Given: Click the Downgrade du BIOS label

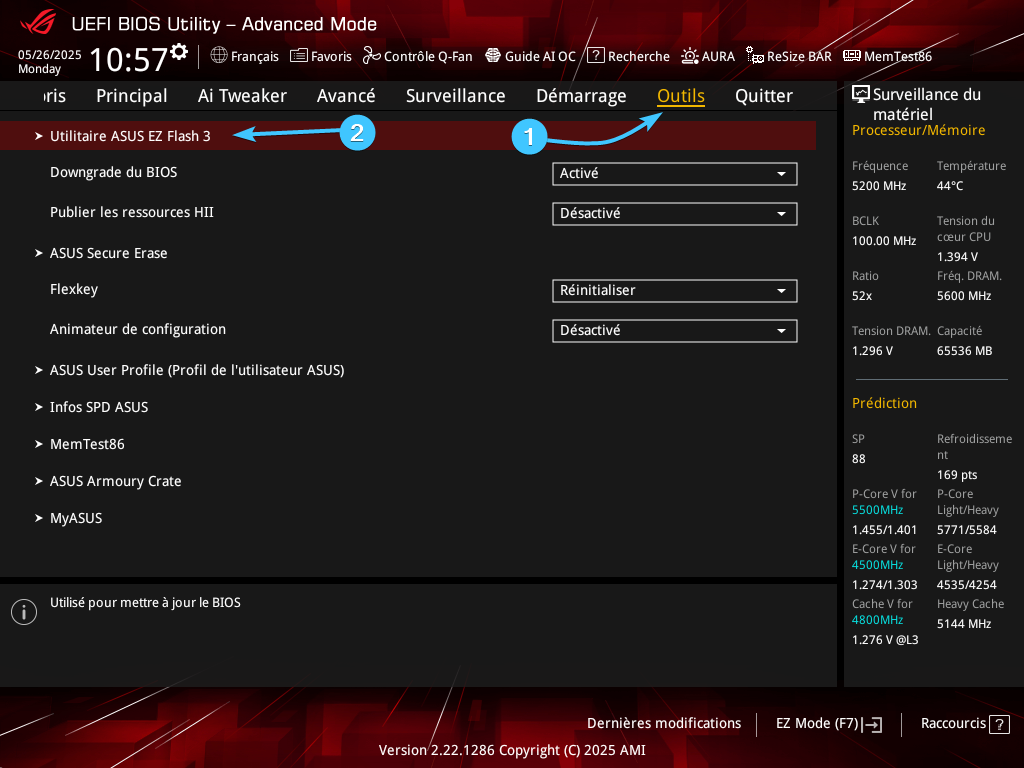Looking at the screenshot, I should pos(114,172).
